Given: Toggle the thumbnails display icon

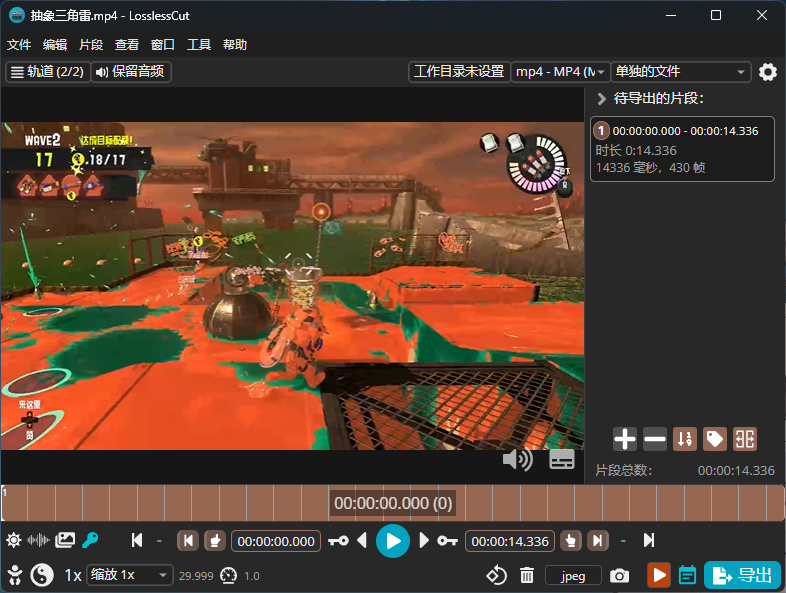Looking at the screenshot, I should [x=65, y=540].
